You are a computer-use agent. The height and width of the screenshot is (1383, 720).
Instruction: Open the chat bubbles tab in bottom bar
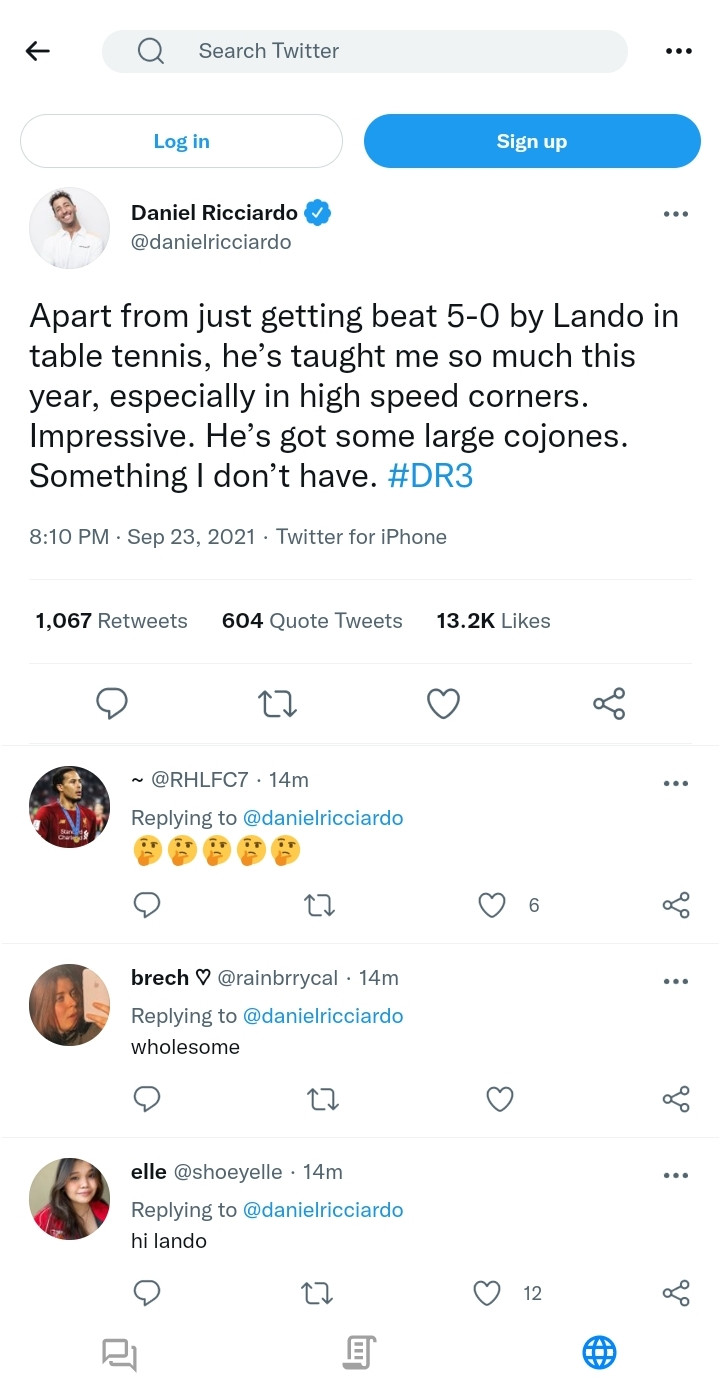[x=119, y=1354]
